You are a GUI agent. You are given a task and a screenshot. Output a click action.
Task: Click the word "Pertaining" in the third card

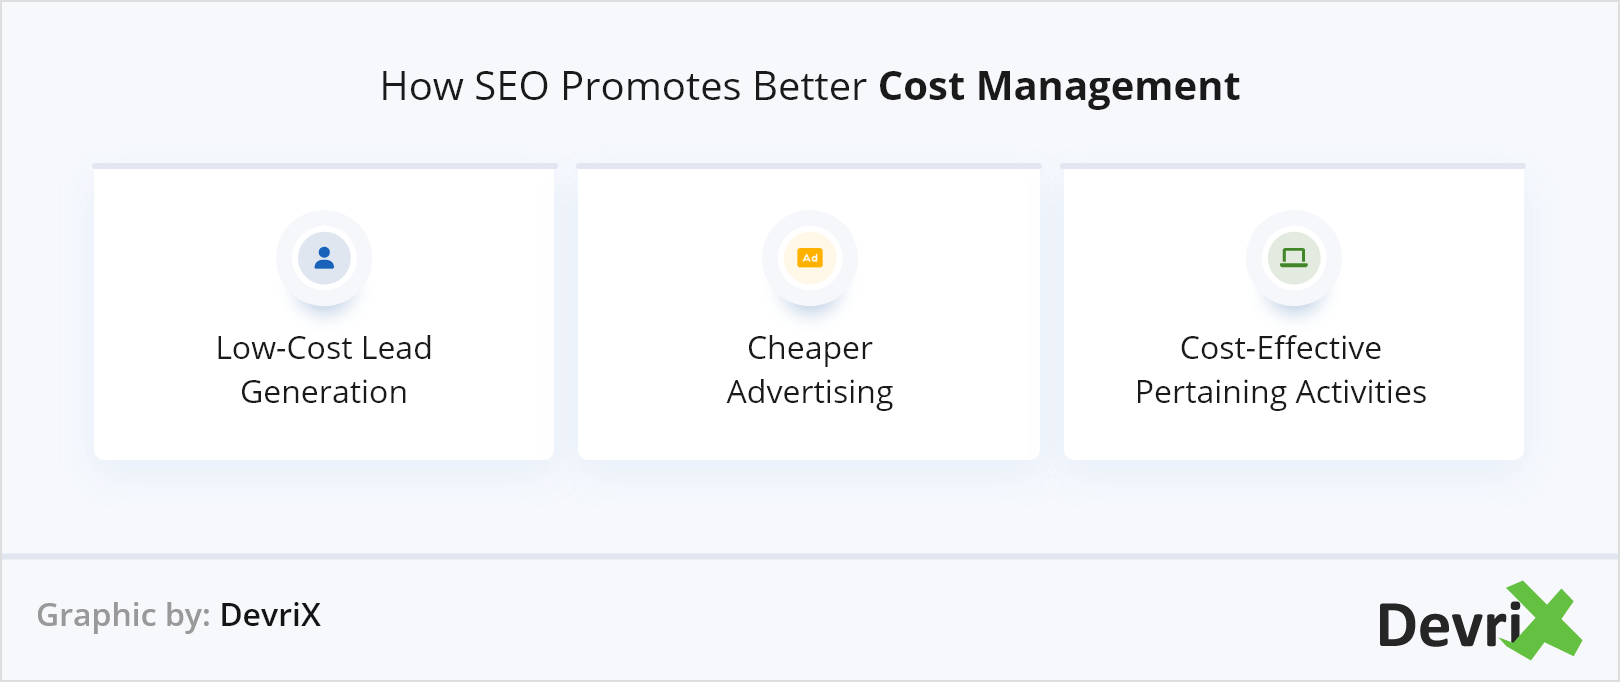pos(1211,392)
